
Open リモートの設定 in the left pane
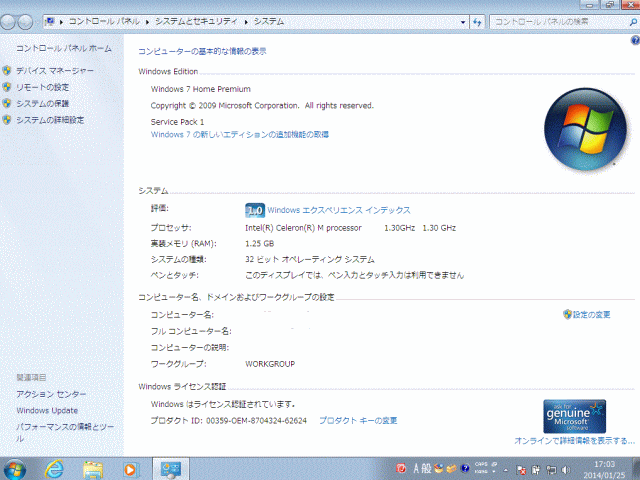pos(43,87)
